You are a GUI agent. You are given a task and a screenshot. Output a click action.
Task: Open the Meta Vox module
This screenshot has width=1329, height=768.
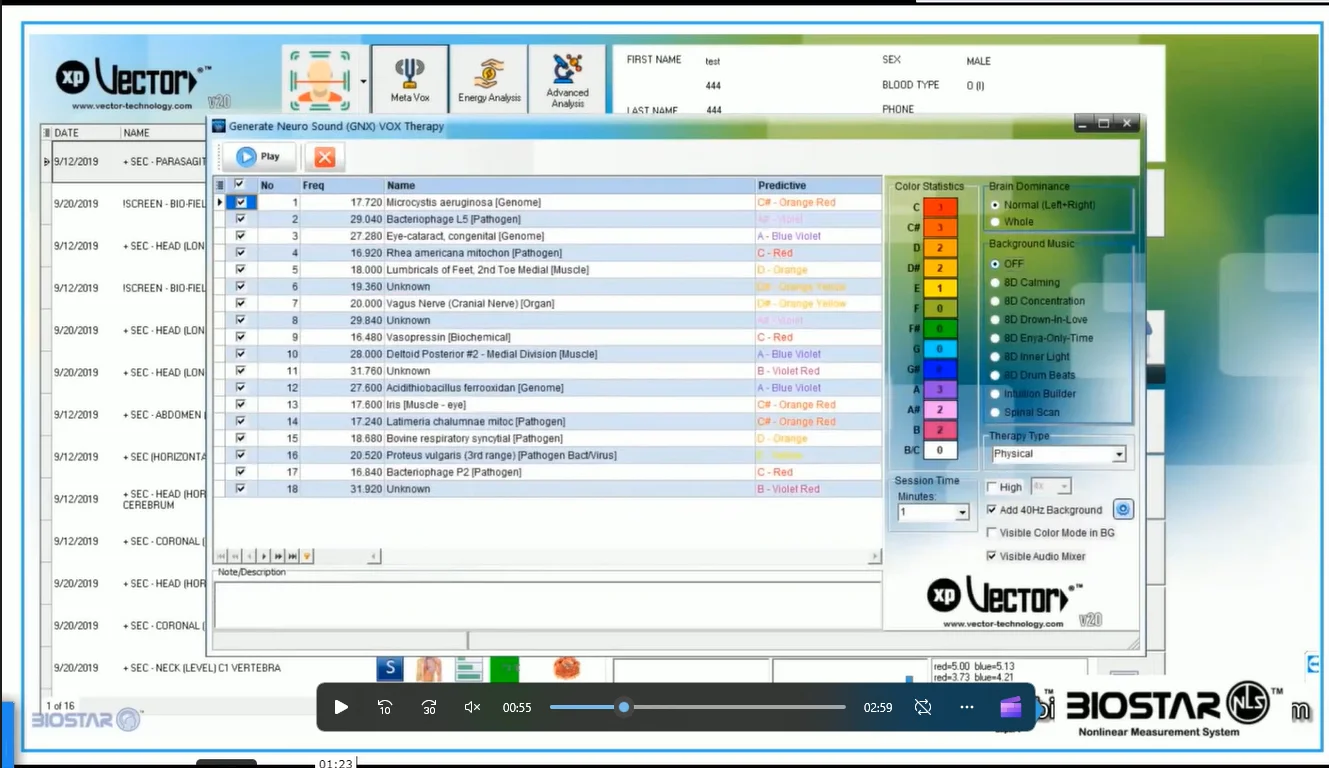410,79
